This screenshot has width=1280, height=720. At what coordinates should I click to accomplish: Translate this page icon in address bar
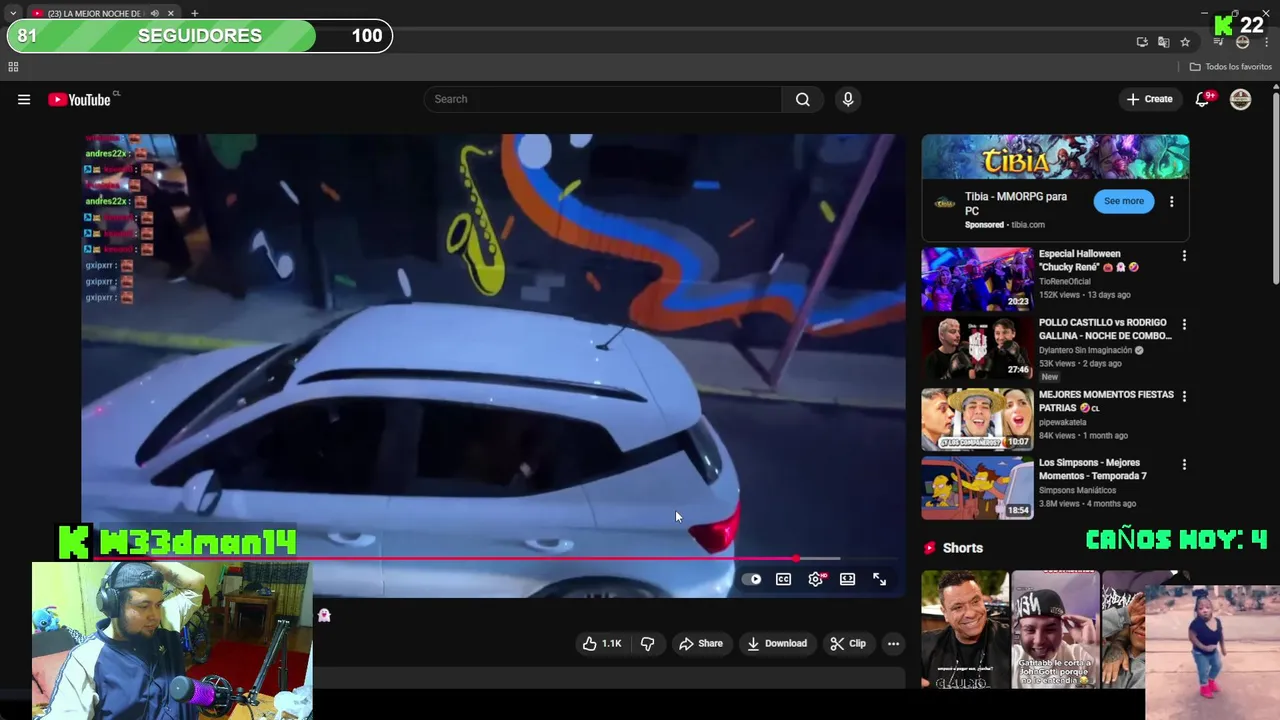pyautogui.click(x=1163, y=42)
